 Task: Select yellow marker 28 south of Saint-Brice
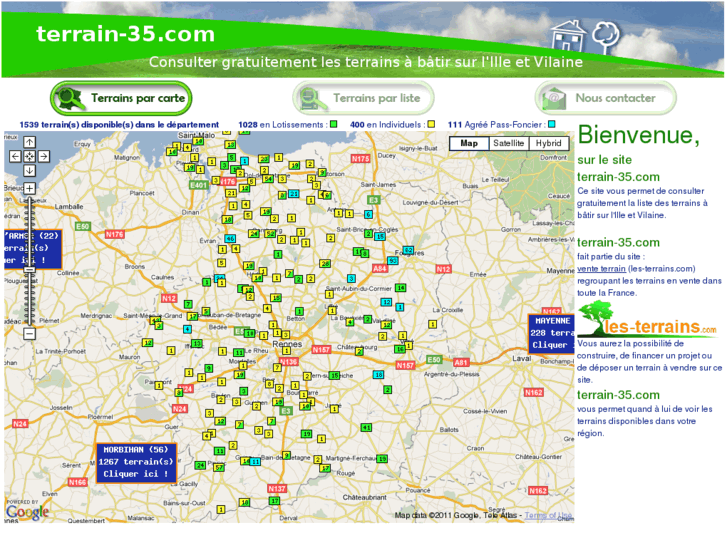[x=325, y=263]
